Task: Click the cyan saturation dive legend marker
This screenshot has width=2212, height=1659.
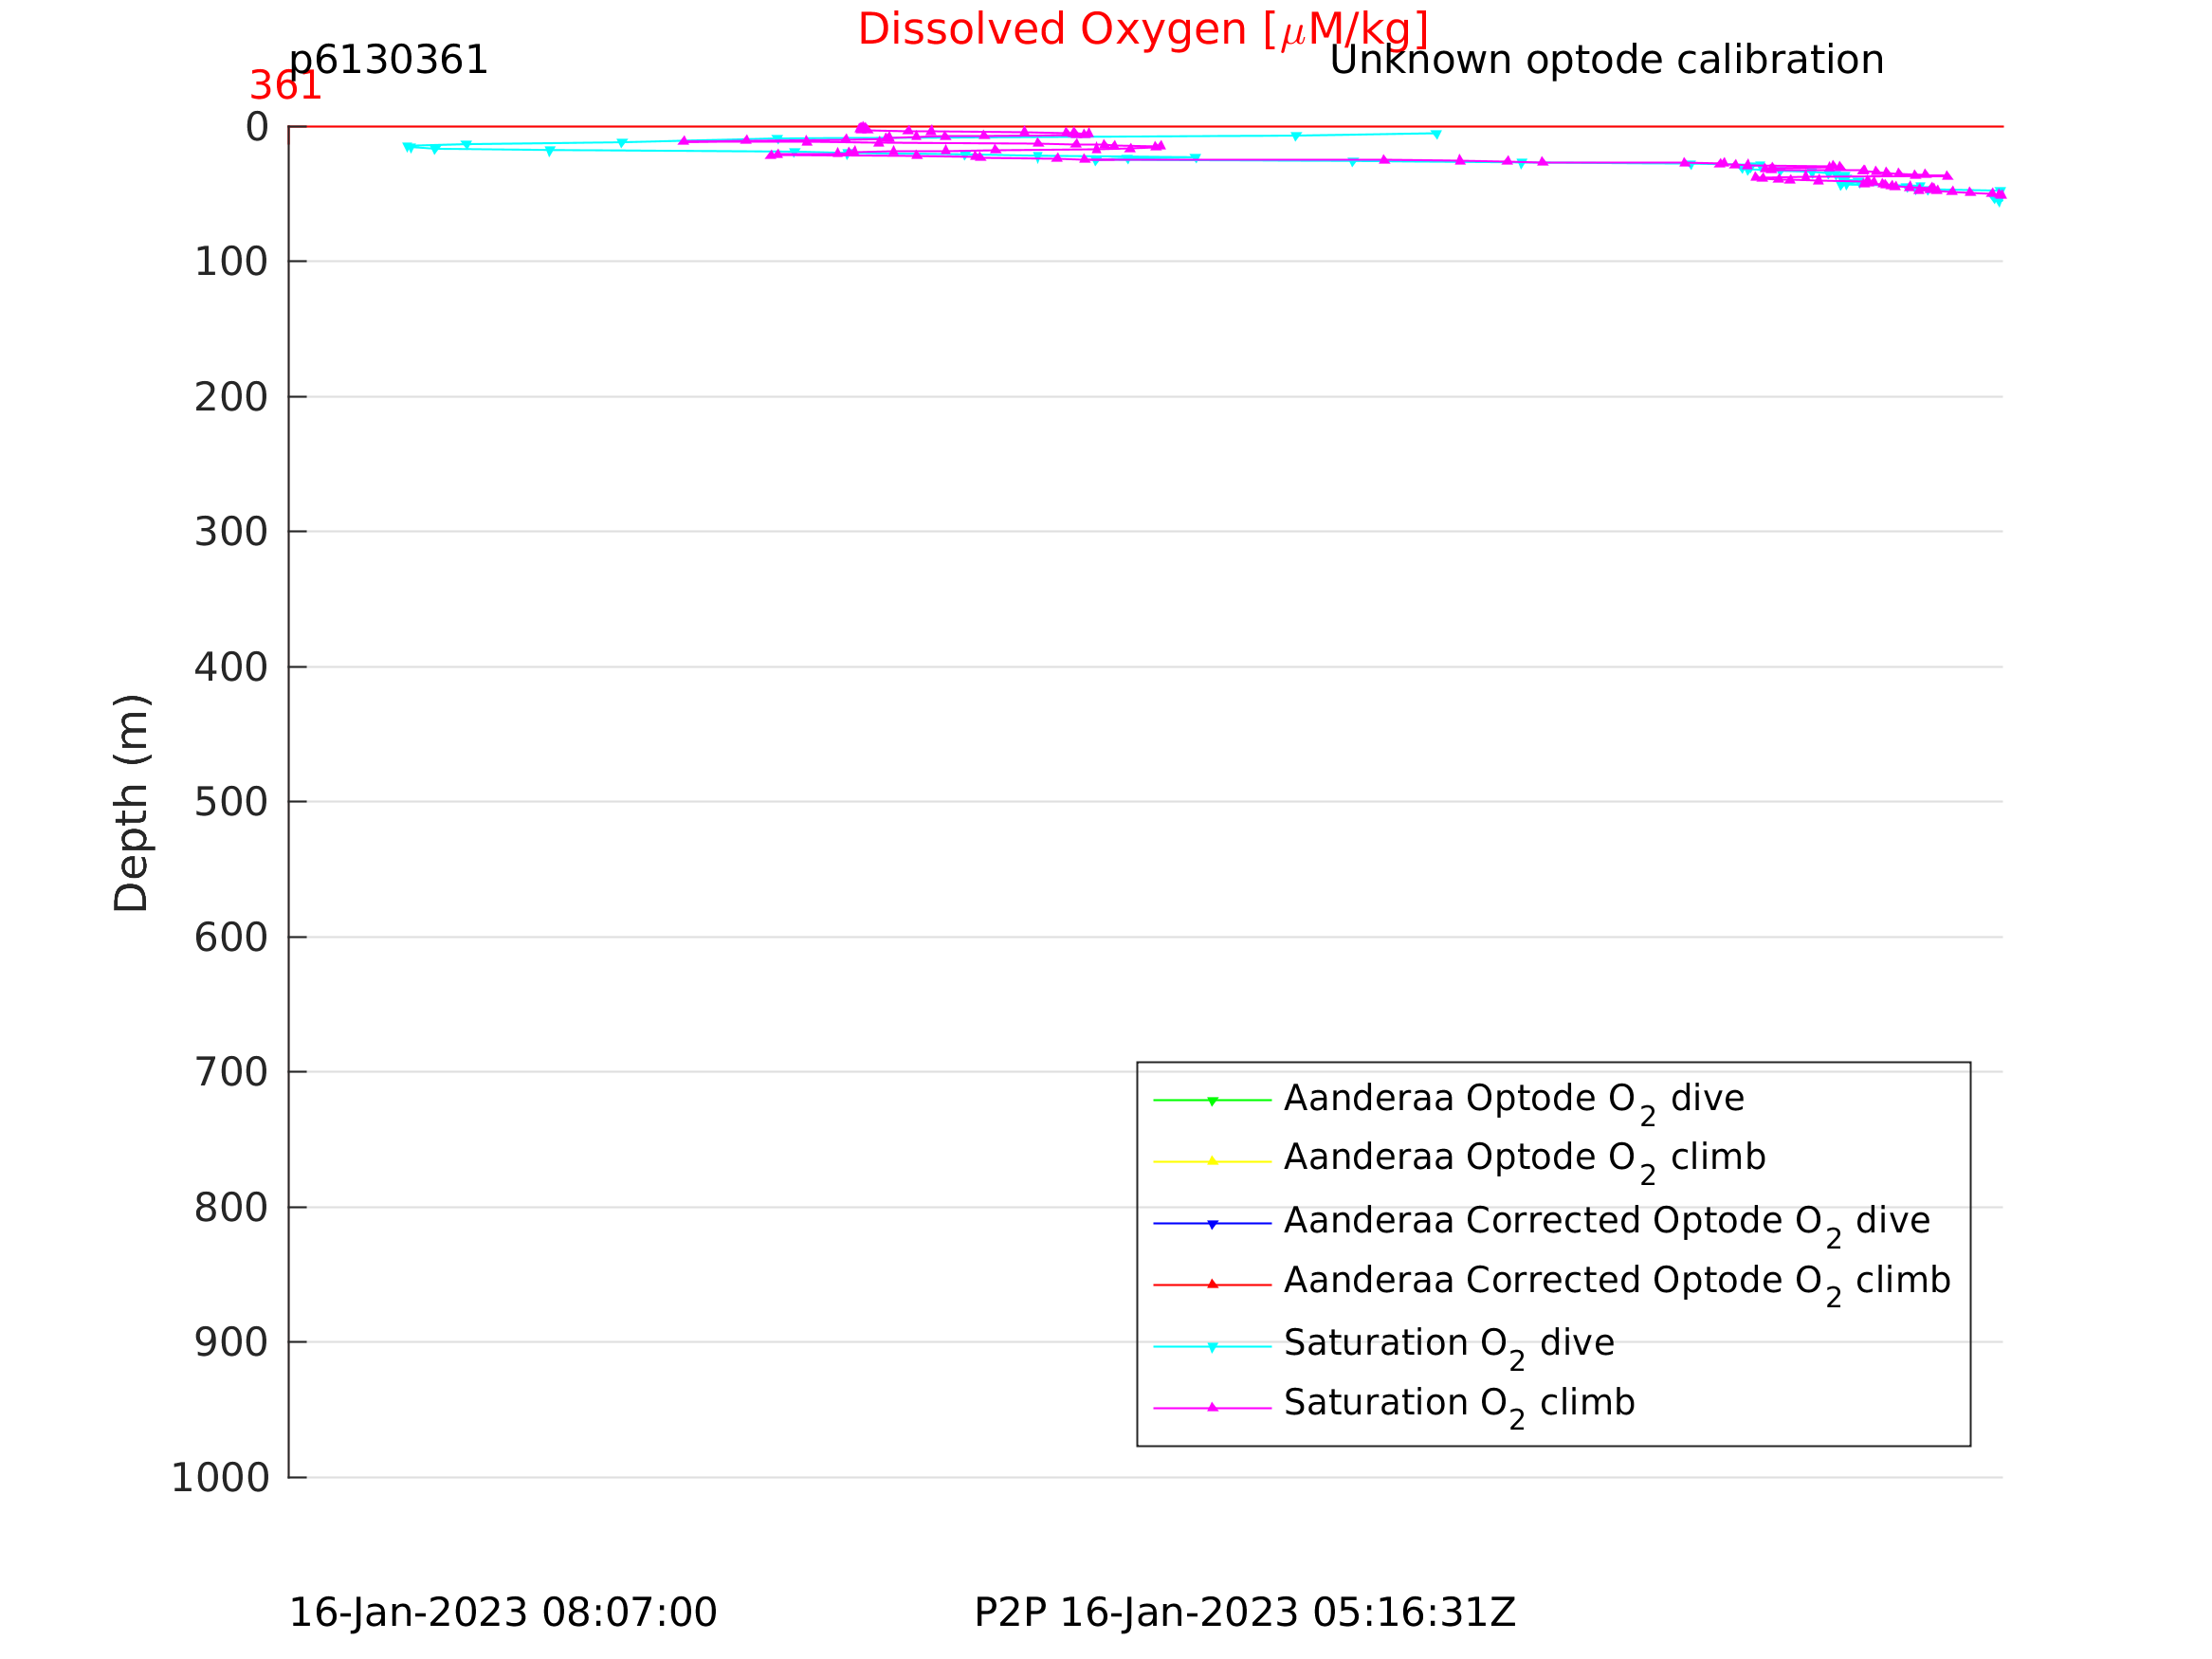Action: pos(1213,1347)
